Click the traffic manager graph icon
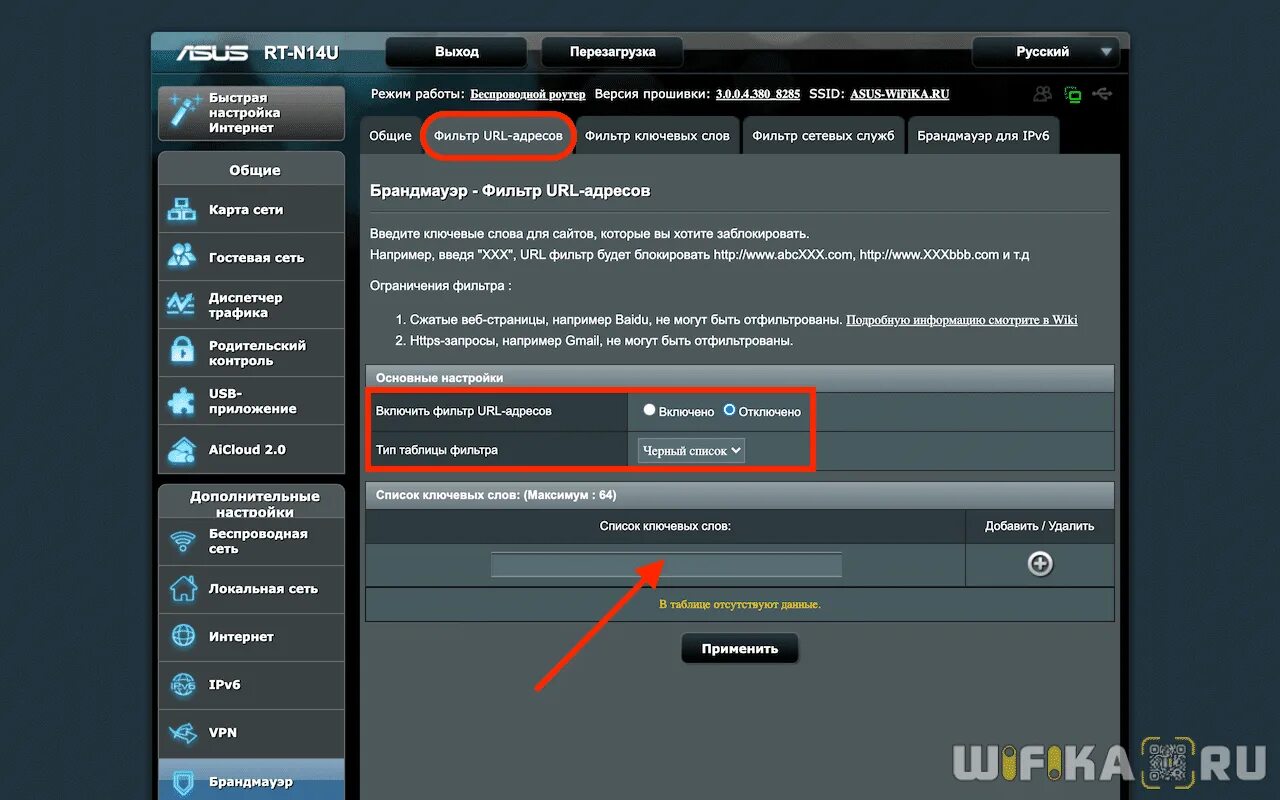Image resolution: width=1280 pixels, height=800 pixels. (182, 304)
